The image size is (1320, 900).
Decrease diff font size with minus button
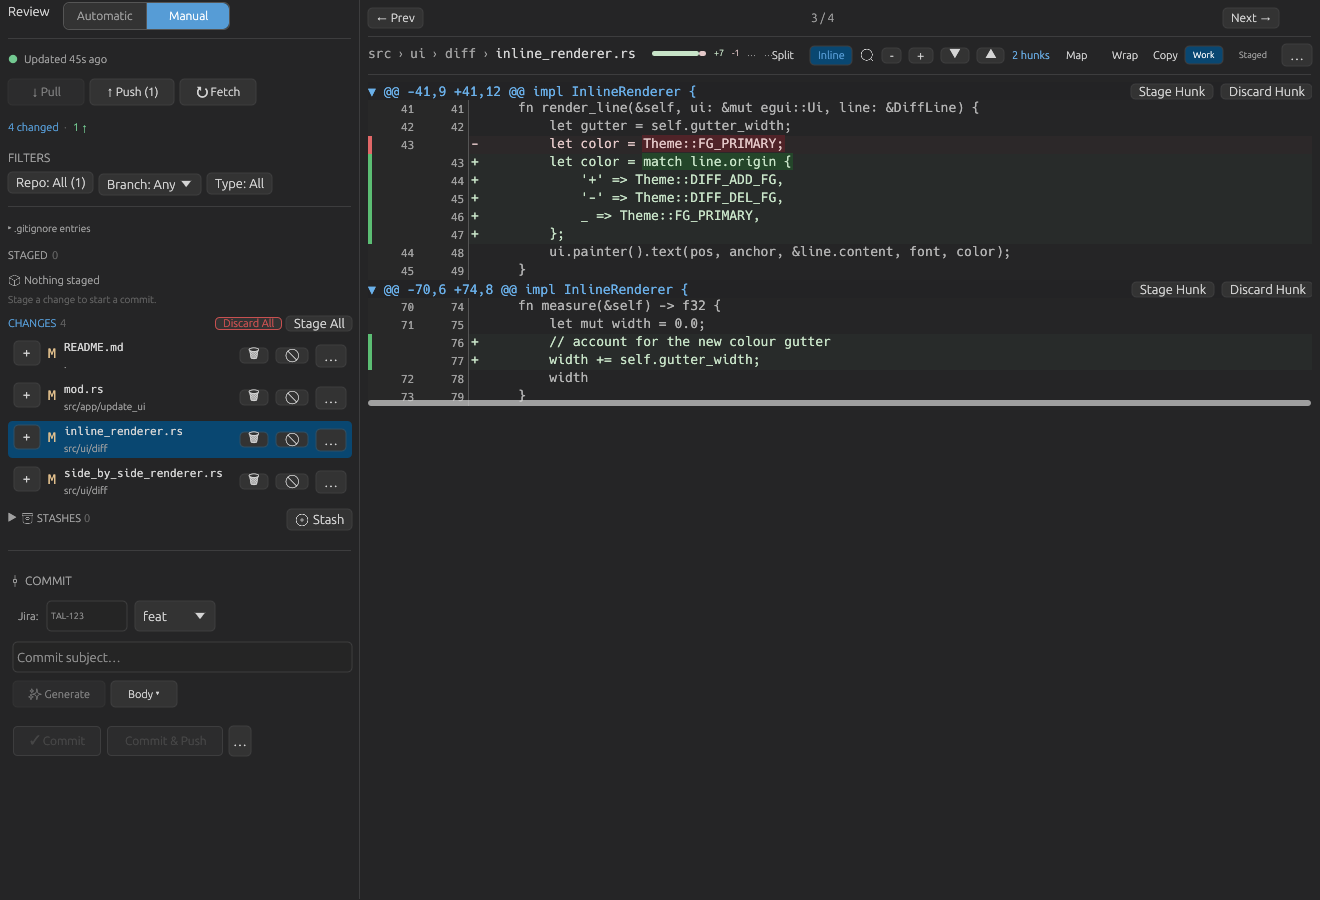(x=892, y=55)
